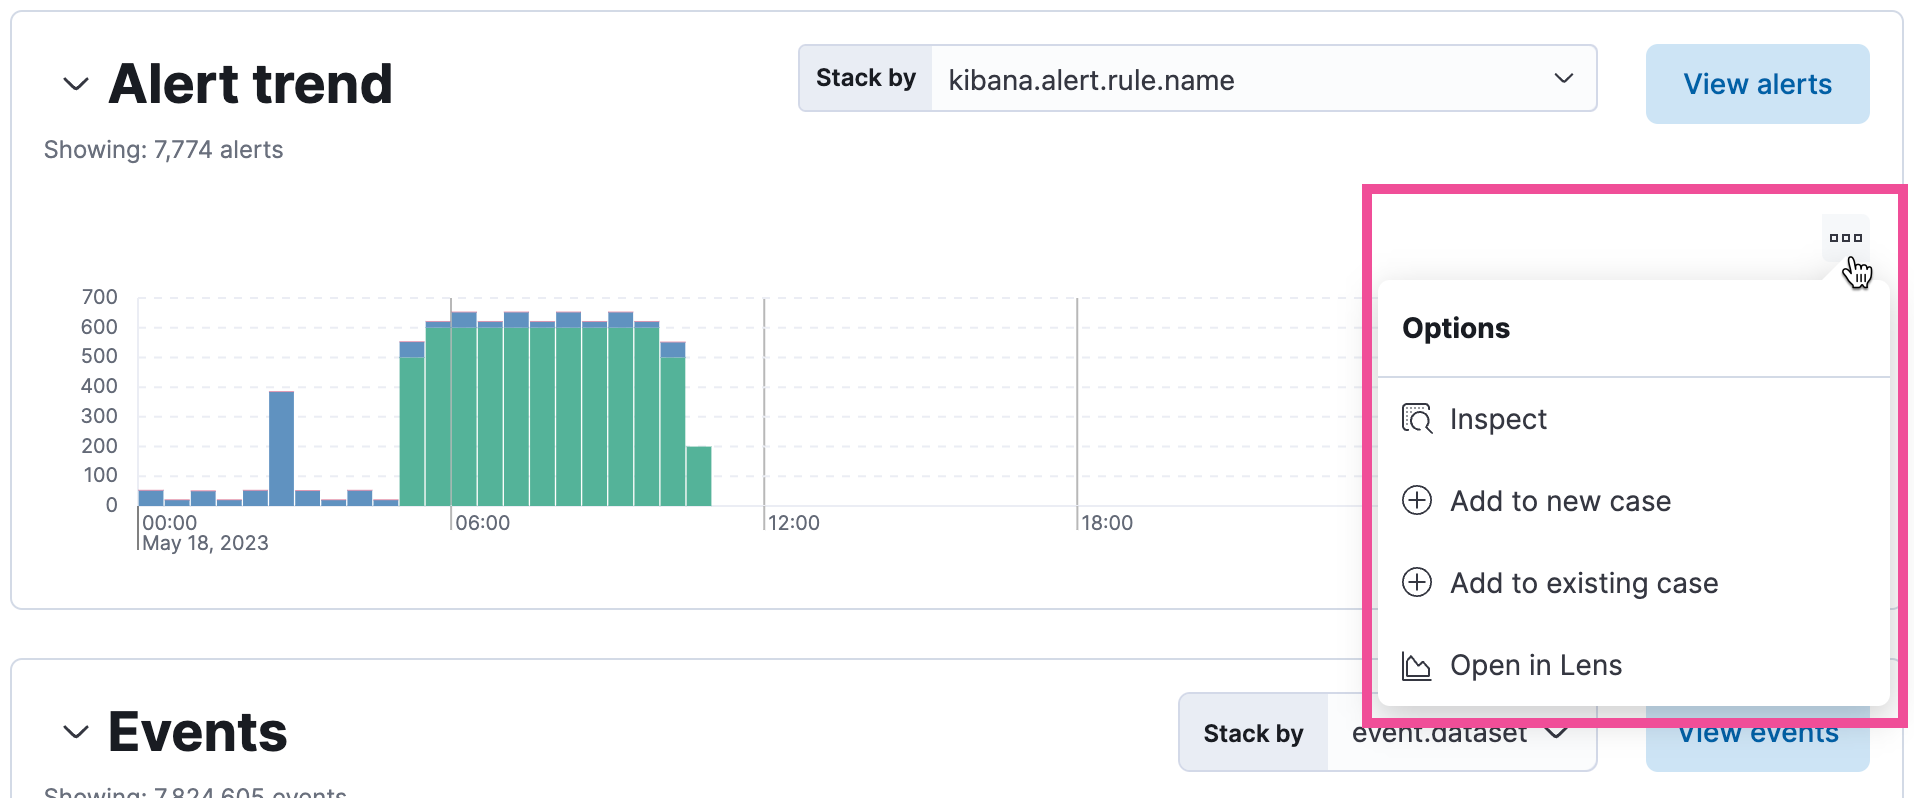
Task: Collapse the Events section chevron
Action: coord(76,733)
